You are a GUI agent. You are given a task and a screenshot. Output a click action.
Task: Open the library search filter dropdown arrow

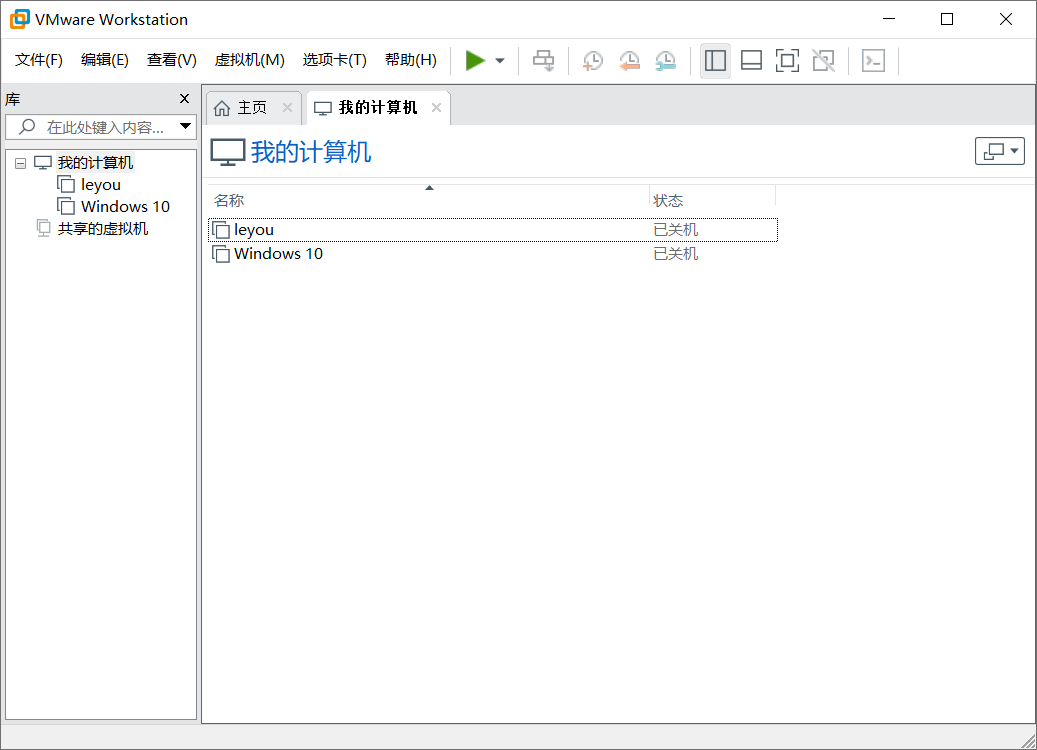186,126
